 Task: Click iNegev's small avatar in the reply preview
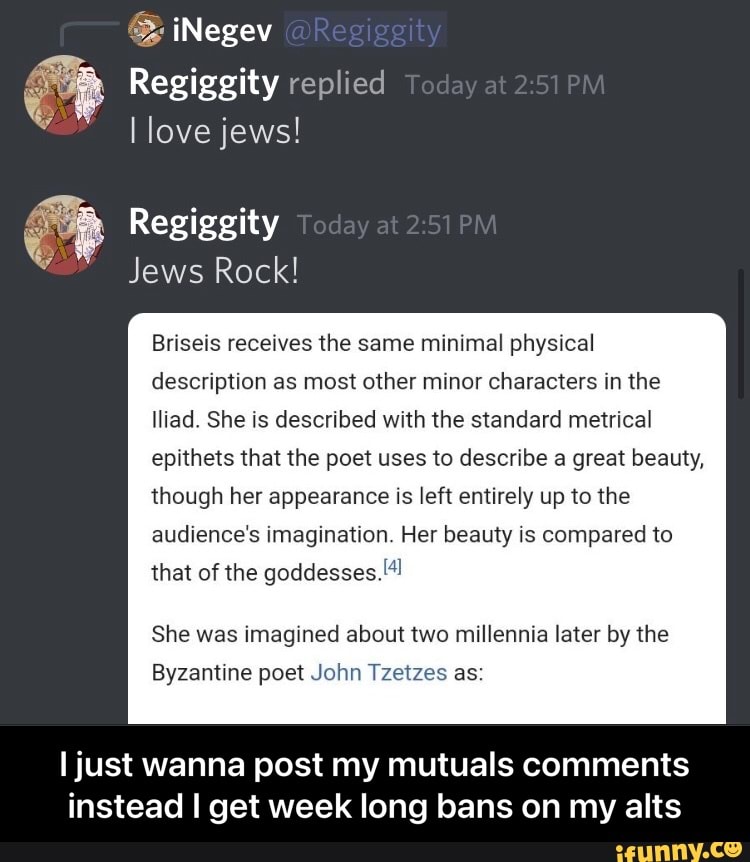coord(147,32)
